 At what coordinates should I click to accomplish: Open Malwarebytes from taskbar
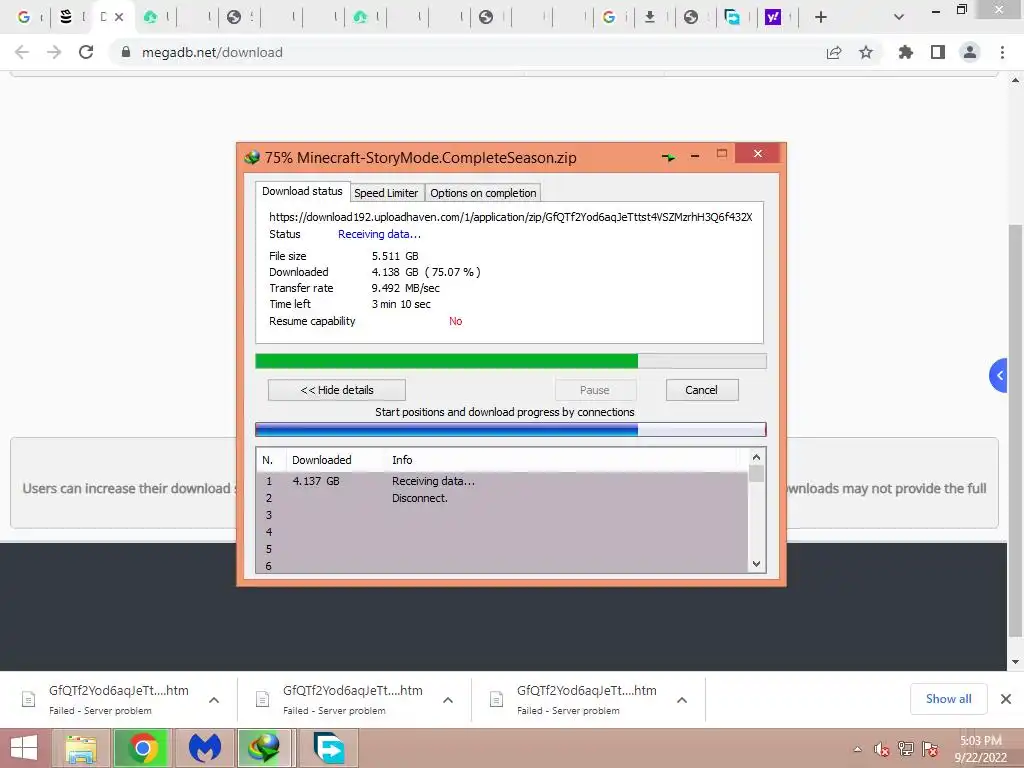tap(204, 748)
